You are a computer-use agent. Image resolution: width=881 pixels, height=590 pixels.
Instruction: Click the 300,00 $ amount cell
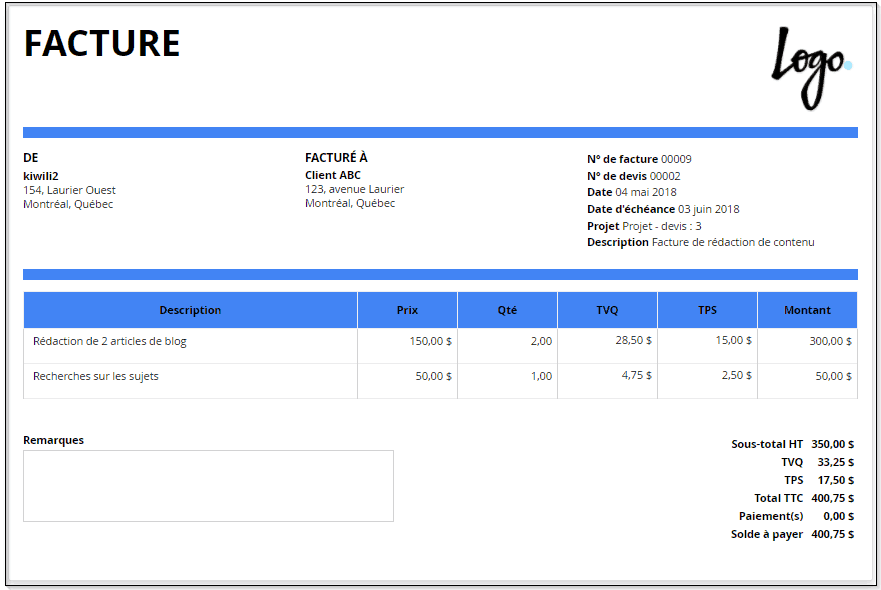[x=830, y=341]
